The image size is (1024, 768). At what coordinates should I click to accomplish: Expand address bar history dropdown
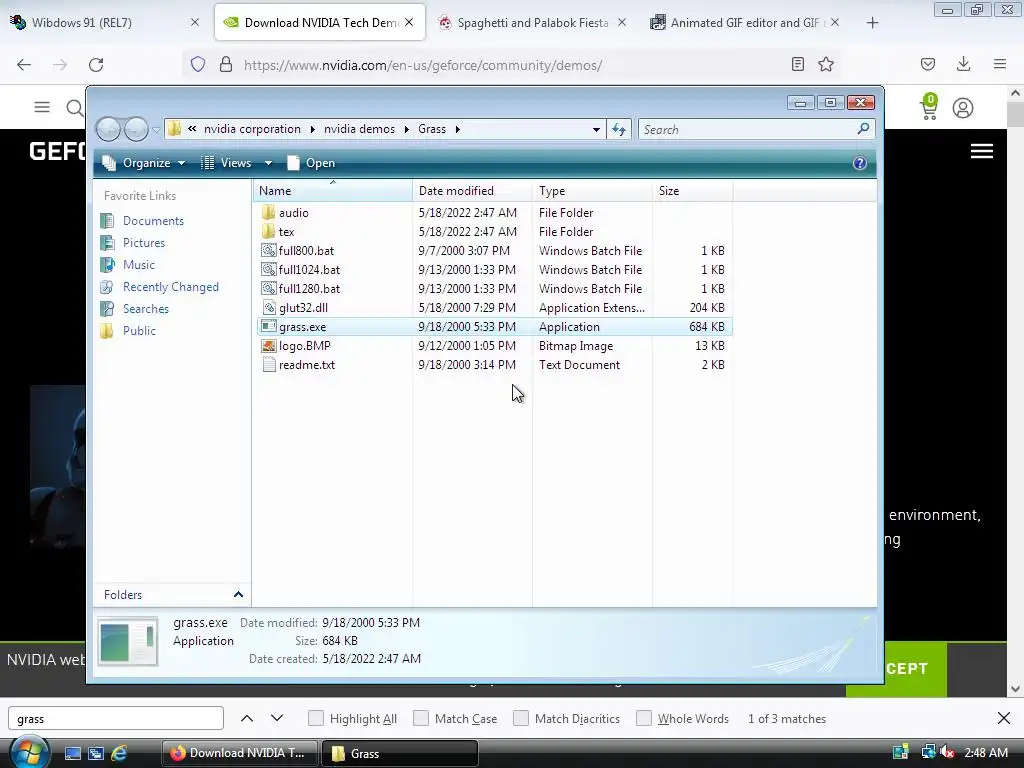596,129
